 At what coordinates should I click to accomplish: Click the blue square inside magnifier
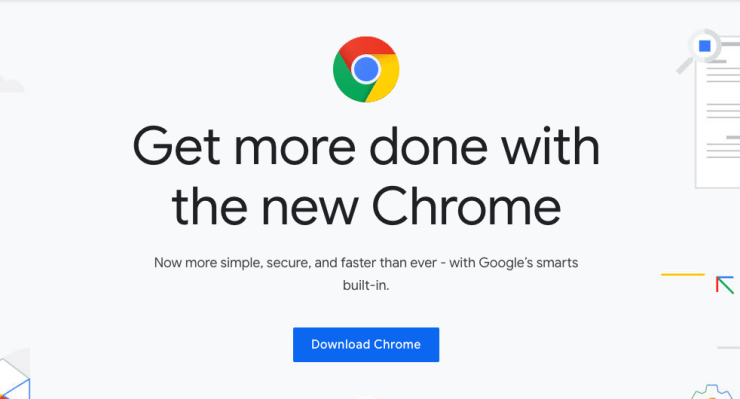[x=705, y=46]
